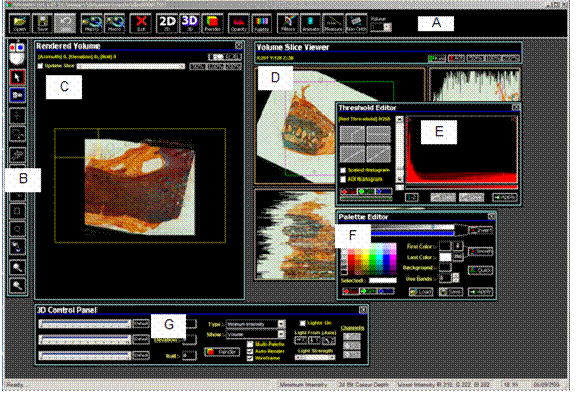The image size is (578, 414).
Task: Open the Filters icon in toolbar
Action: [288, 23]
